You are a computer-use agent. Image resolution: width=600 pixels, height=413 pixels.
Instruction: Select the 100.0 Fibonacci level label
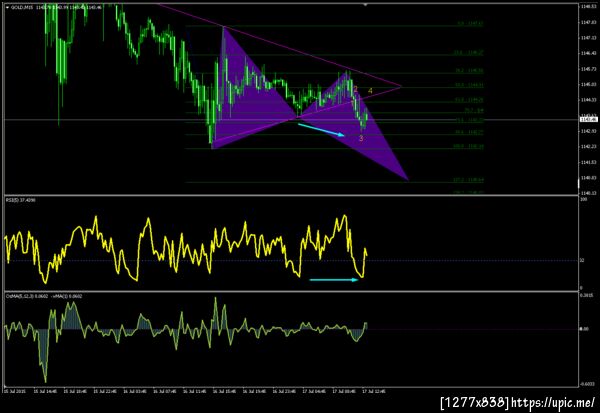[x=468, y=146]
